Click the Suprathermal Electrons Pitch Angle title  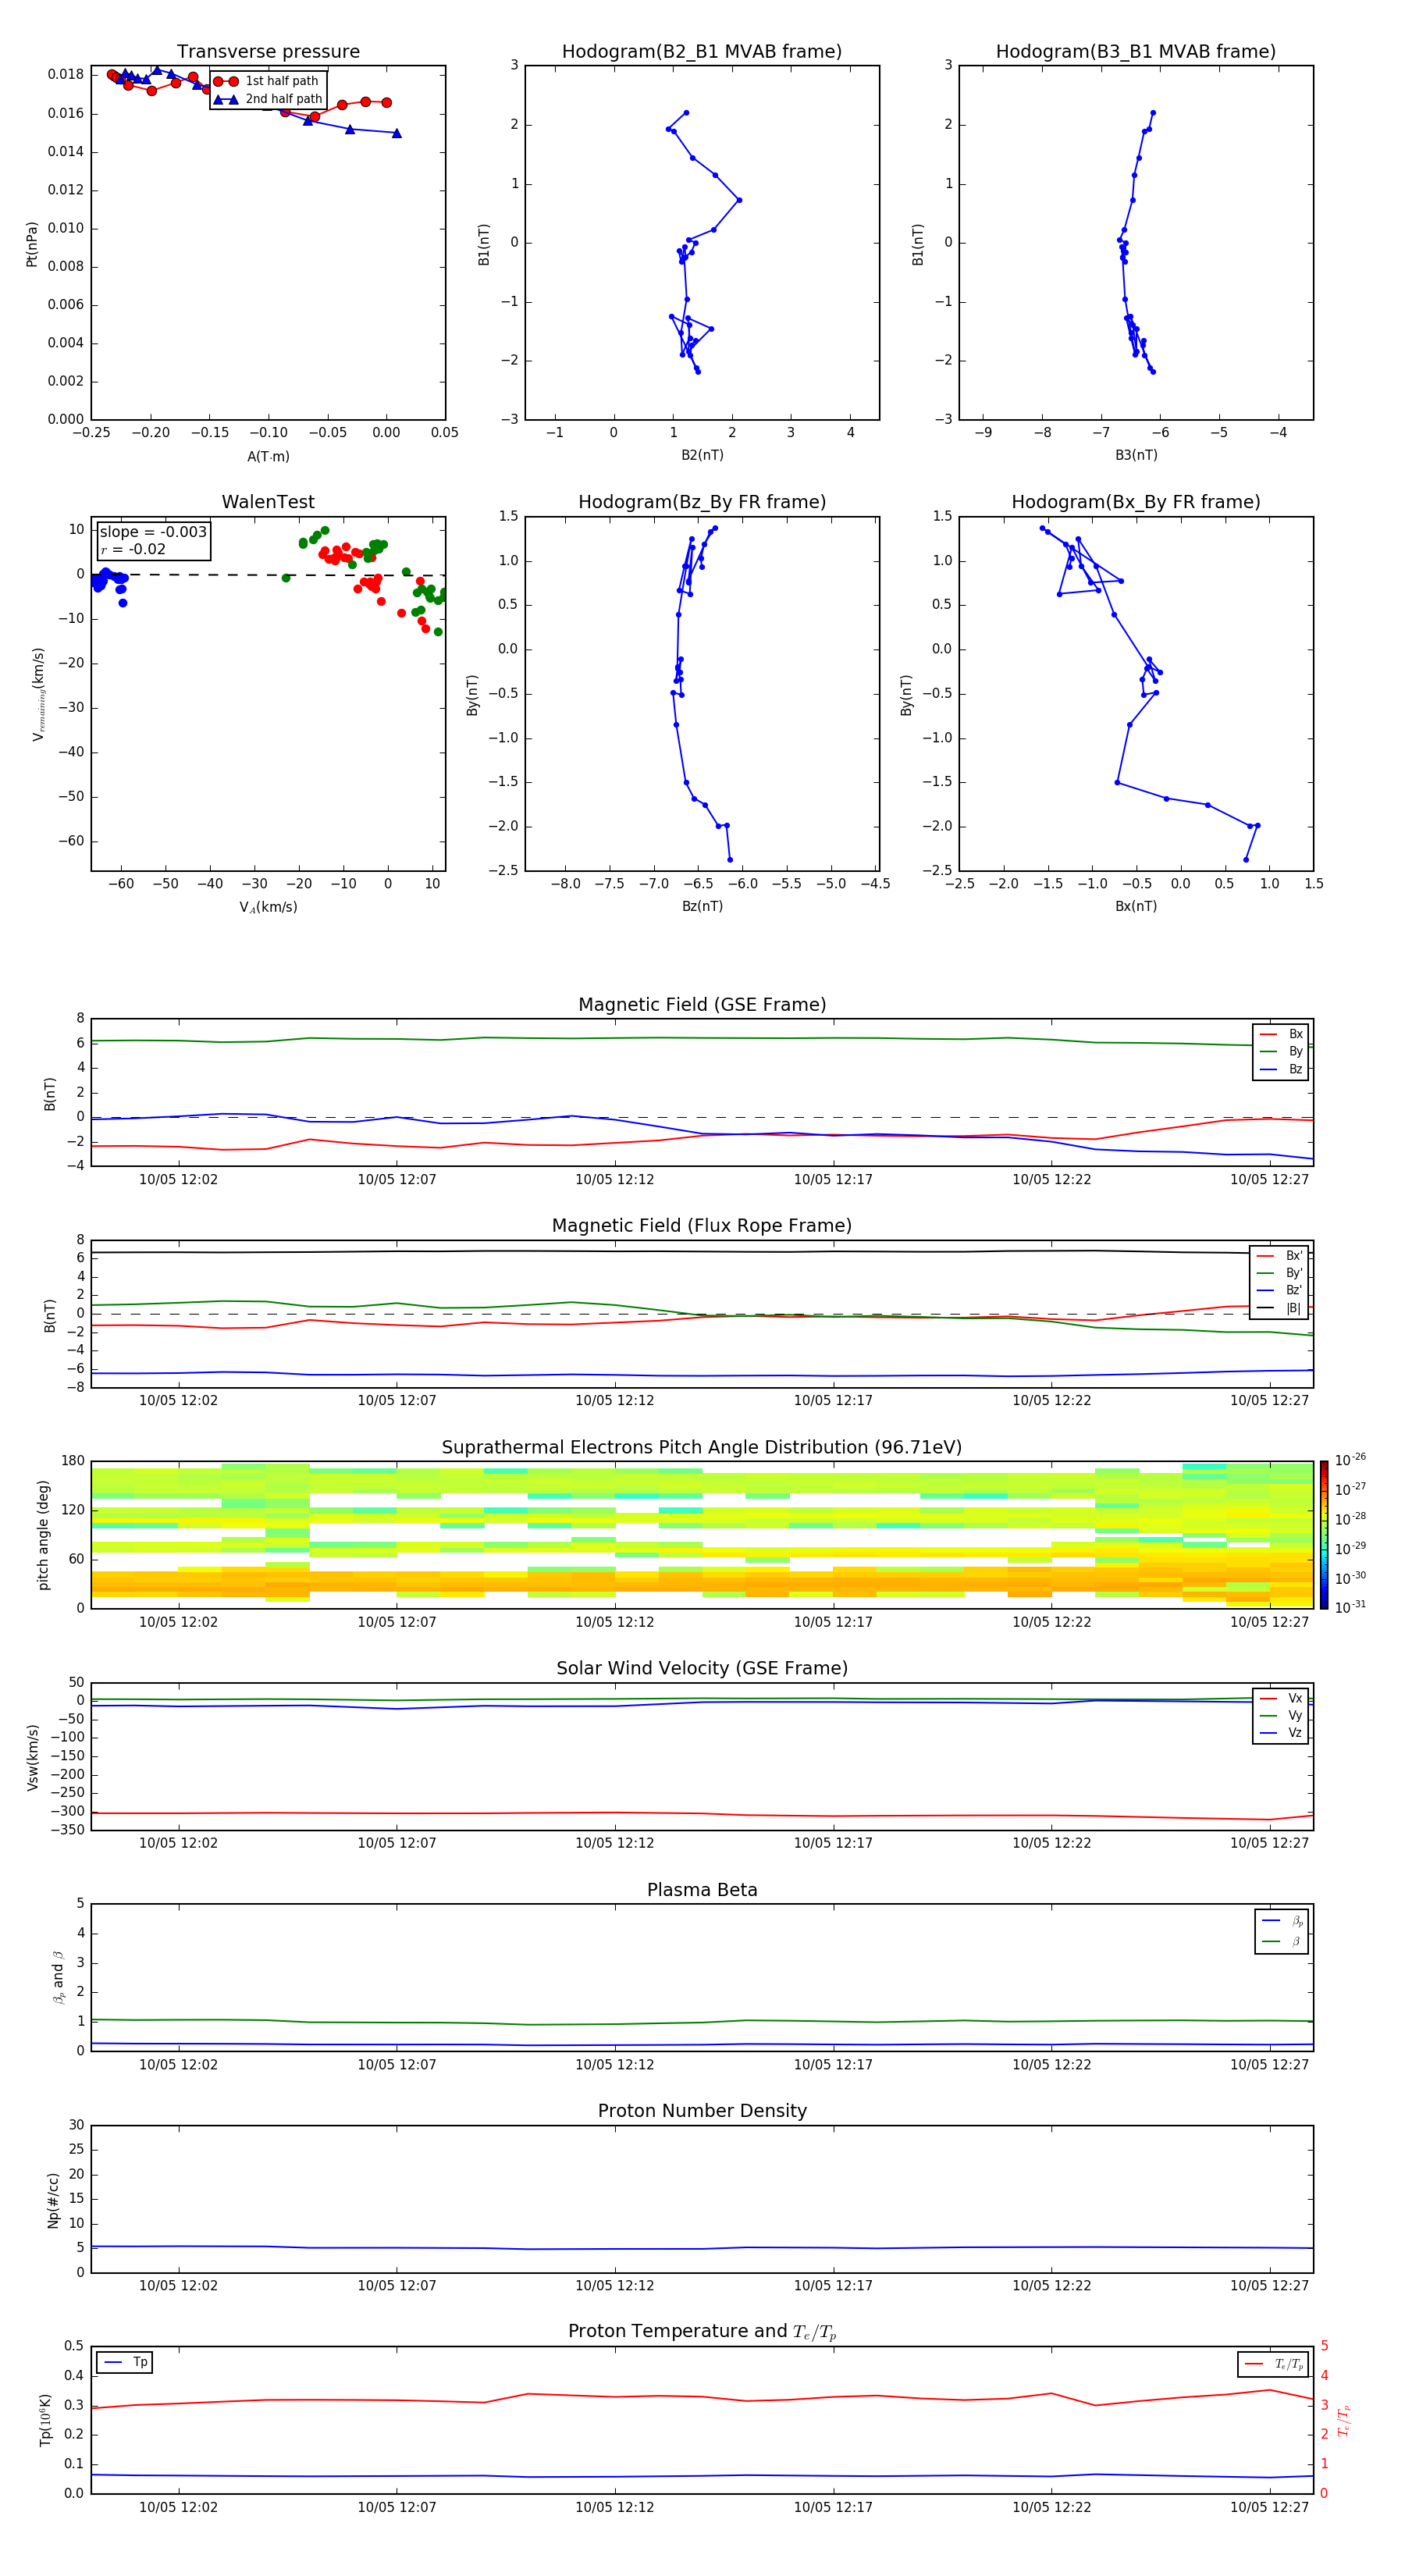pyautogui.click(x=702, y=1447)
